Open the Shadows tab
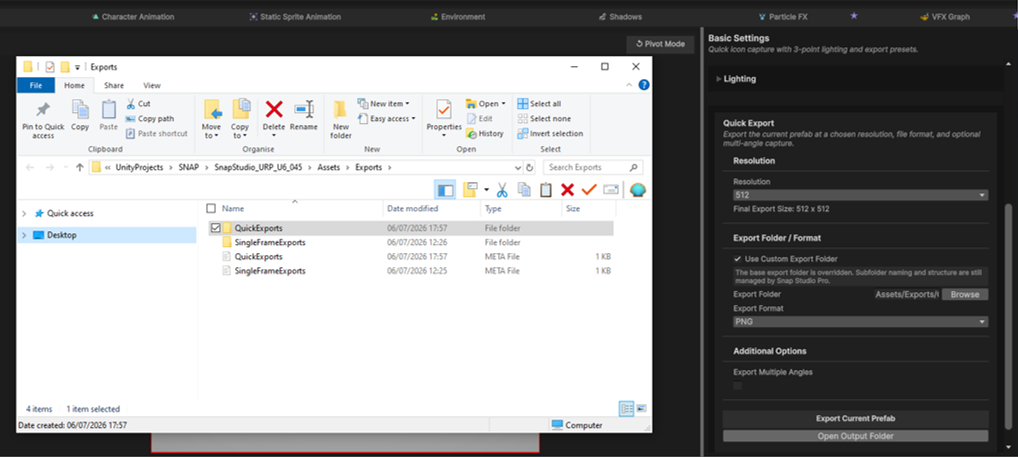The width and height of the screenshot is (1018, 457). pyautogui.click(x=620, y=17)
